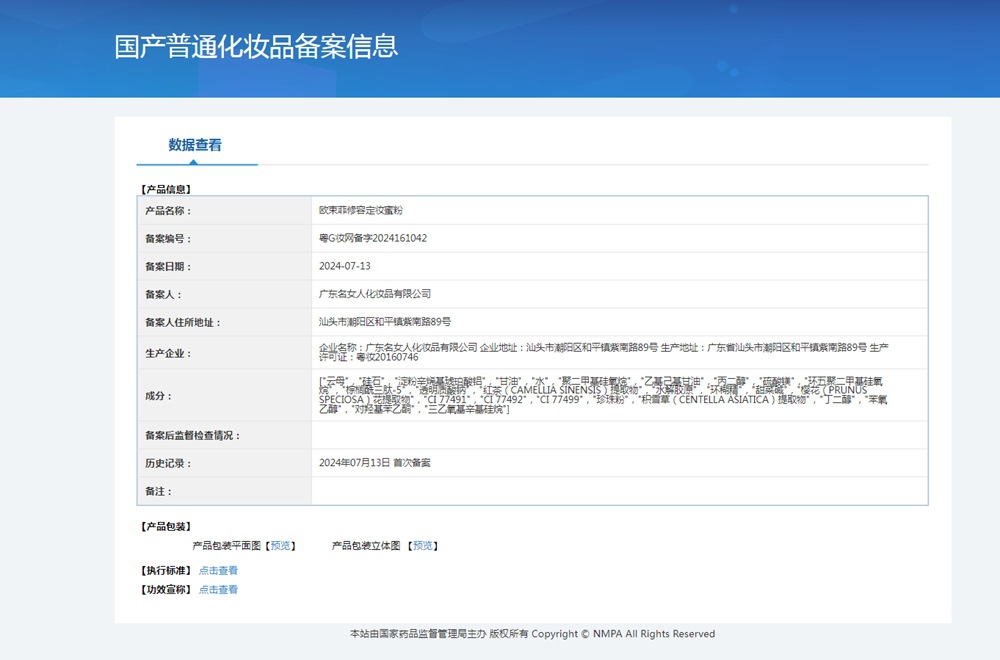Open the 数据查看 tab
Image resolution: width=1000 pixels, height=660 pixels.
pos(195,145)
